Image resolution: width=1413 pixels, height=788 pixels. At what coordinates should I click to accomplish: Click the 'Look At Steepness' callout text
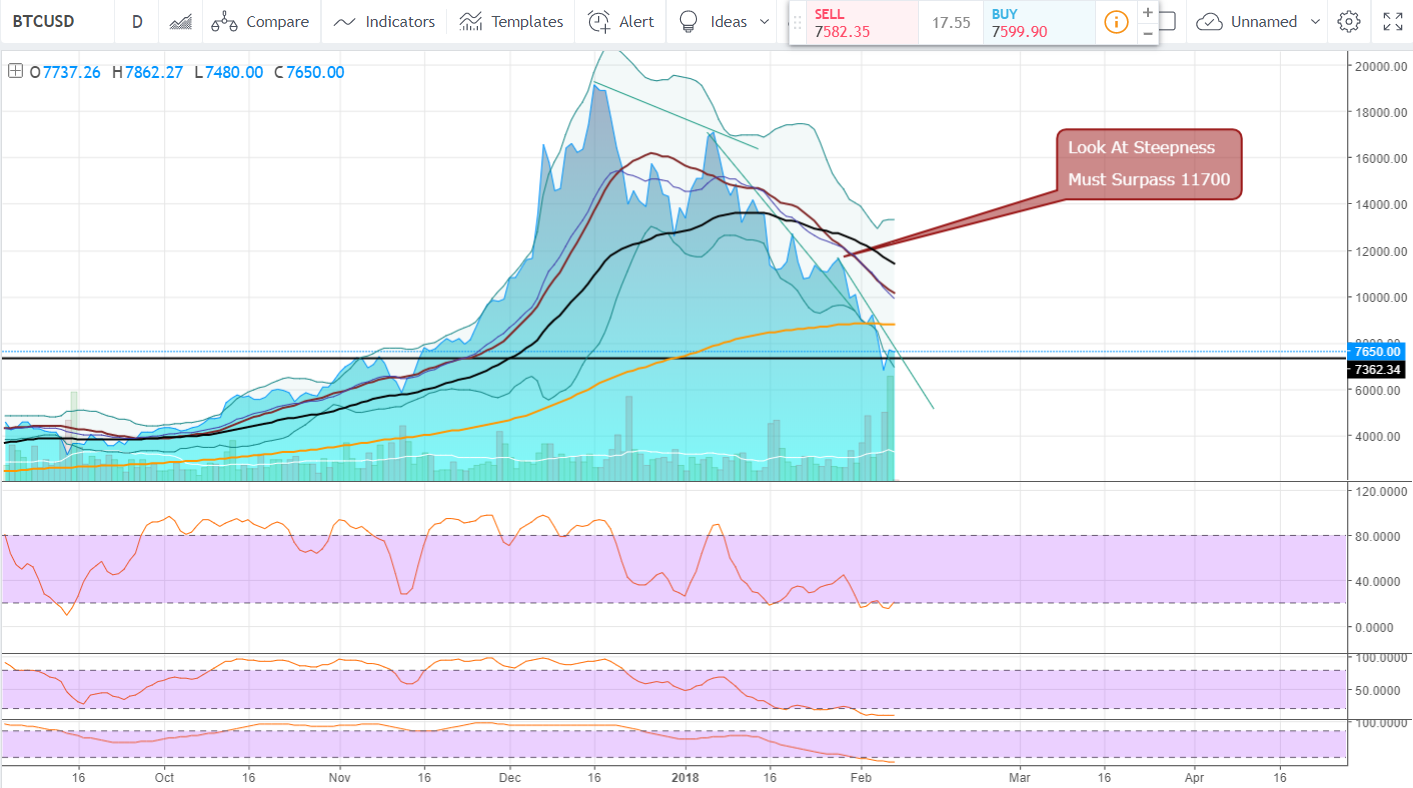point(1141,147)
